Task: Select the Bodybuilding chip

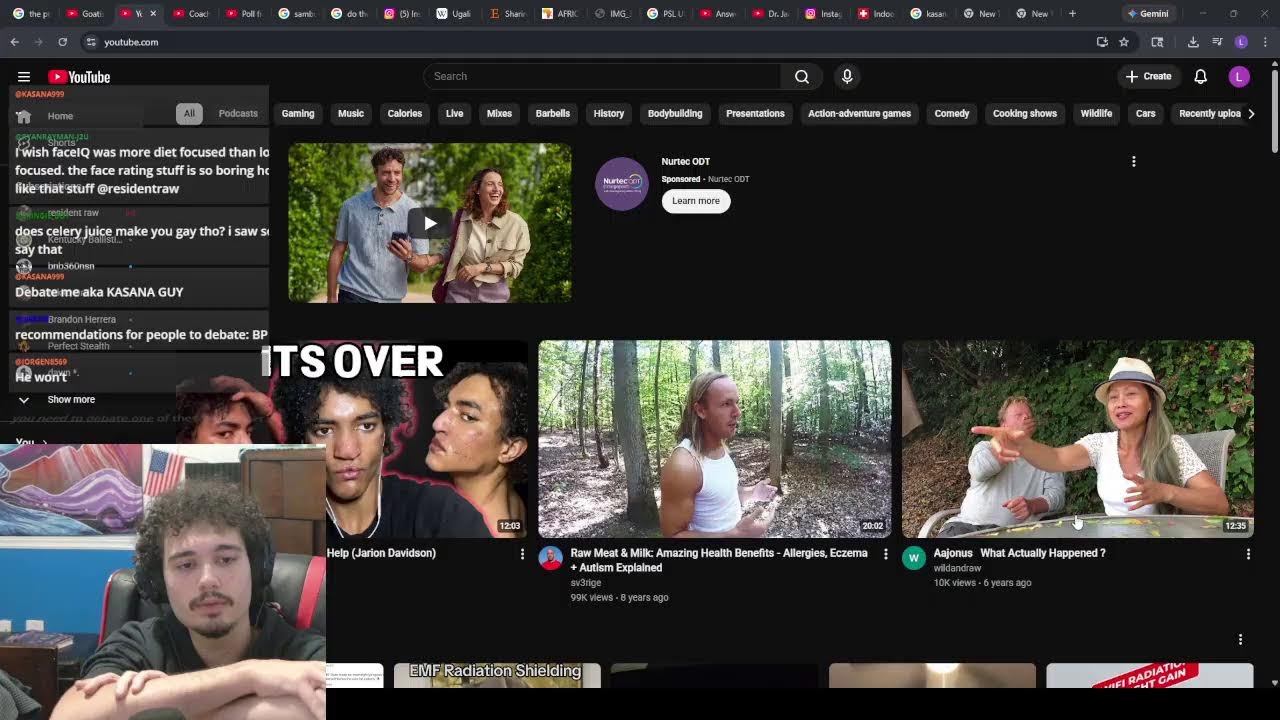Action: coord(675,114)
